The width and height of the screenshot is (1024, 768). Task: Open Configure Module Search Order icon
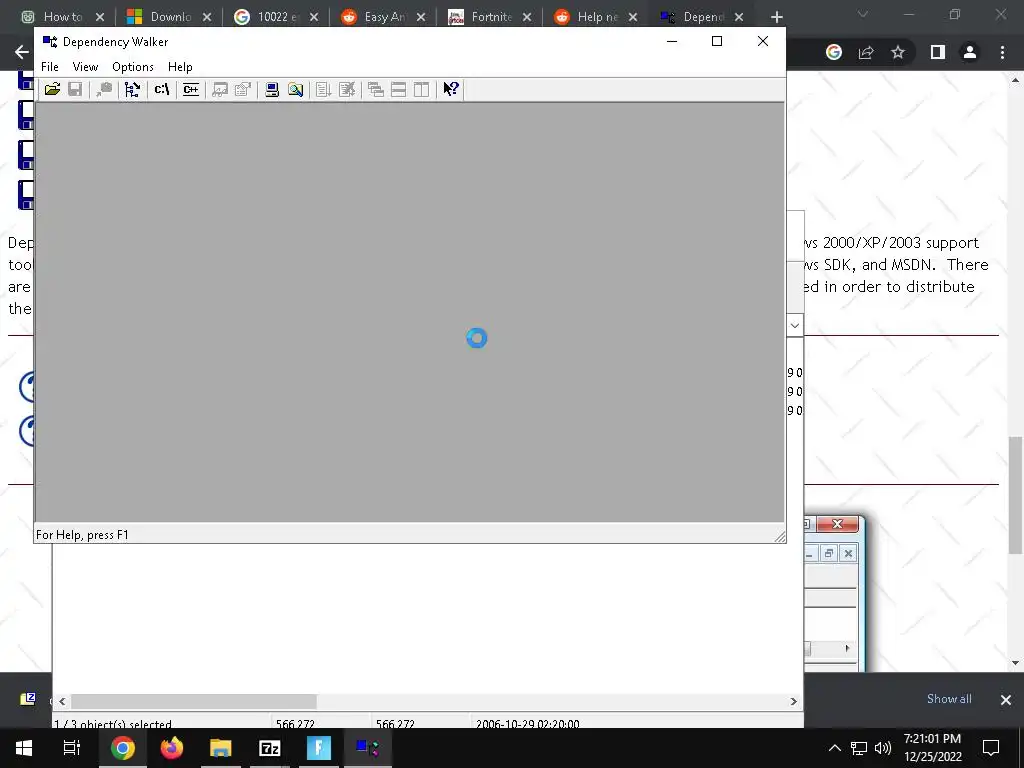point(295,89)
